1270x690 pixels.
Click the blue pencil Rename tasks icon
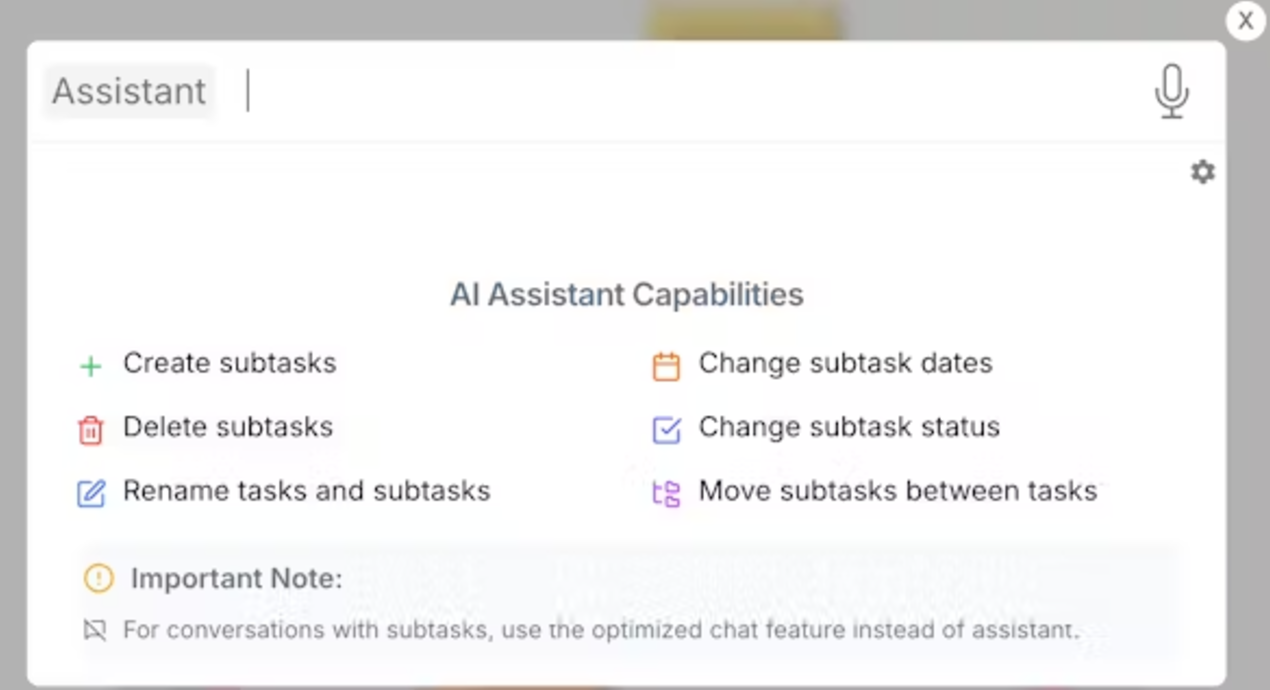point(91,493)
